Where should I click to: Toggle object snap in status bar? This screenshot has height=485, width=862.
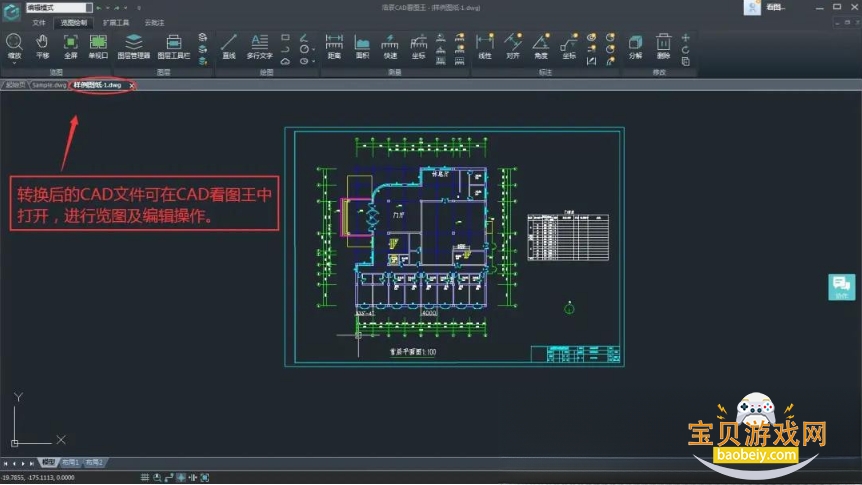(x=181, y=477)
